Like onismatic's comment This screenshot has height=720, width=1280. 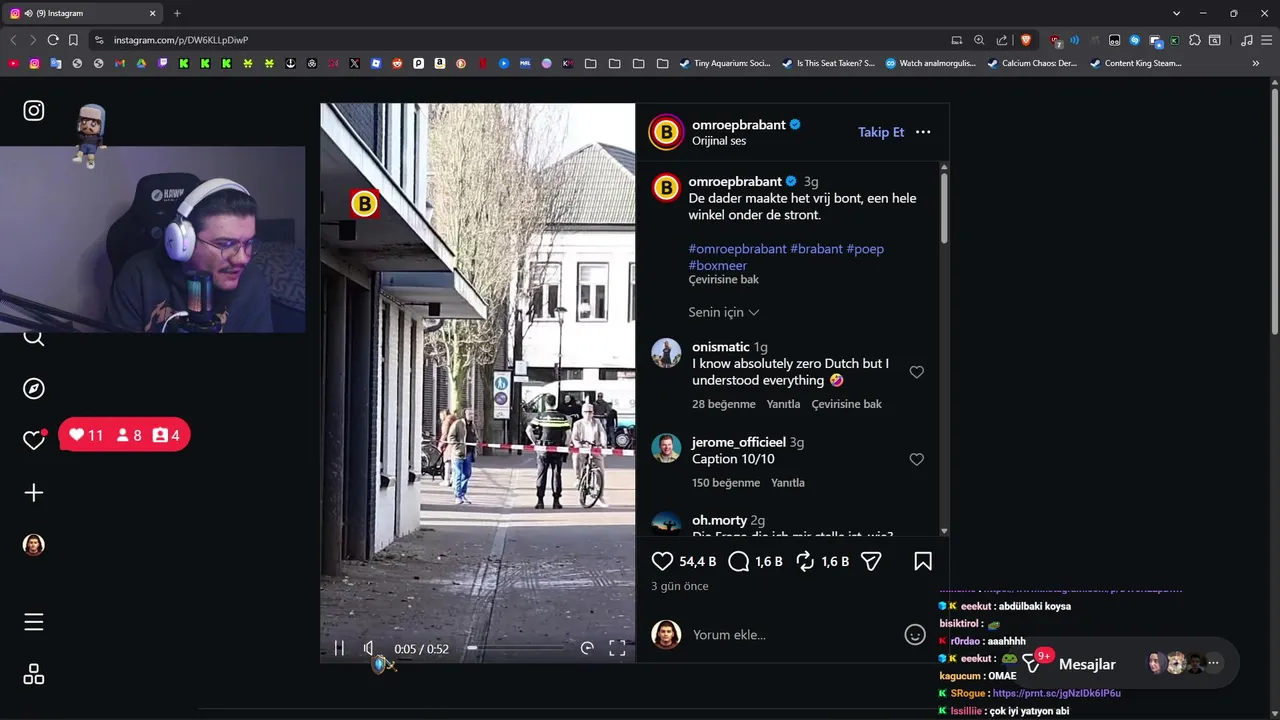coord(916,372)
